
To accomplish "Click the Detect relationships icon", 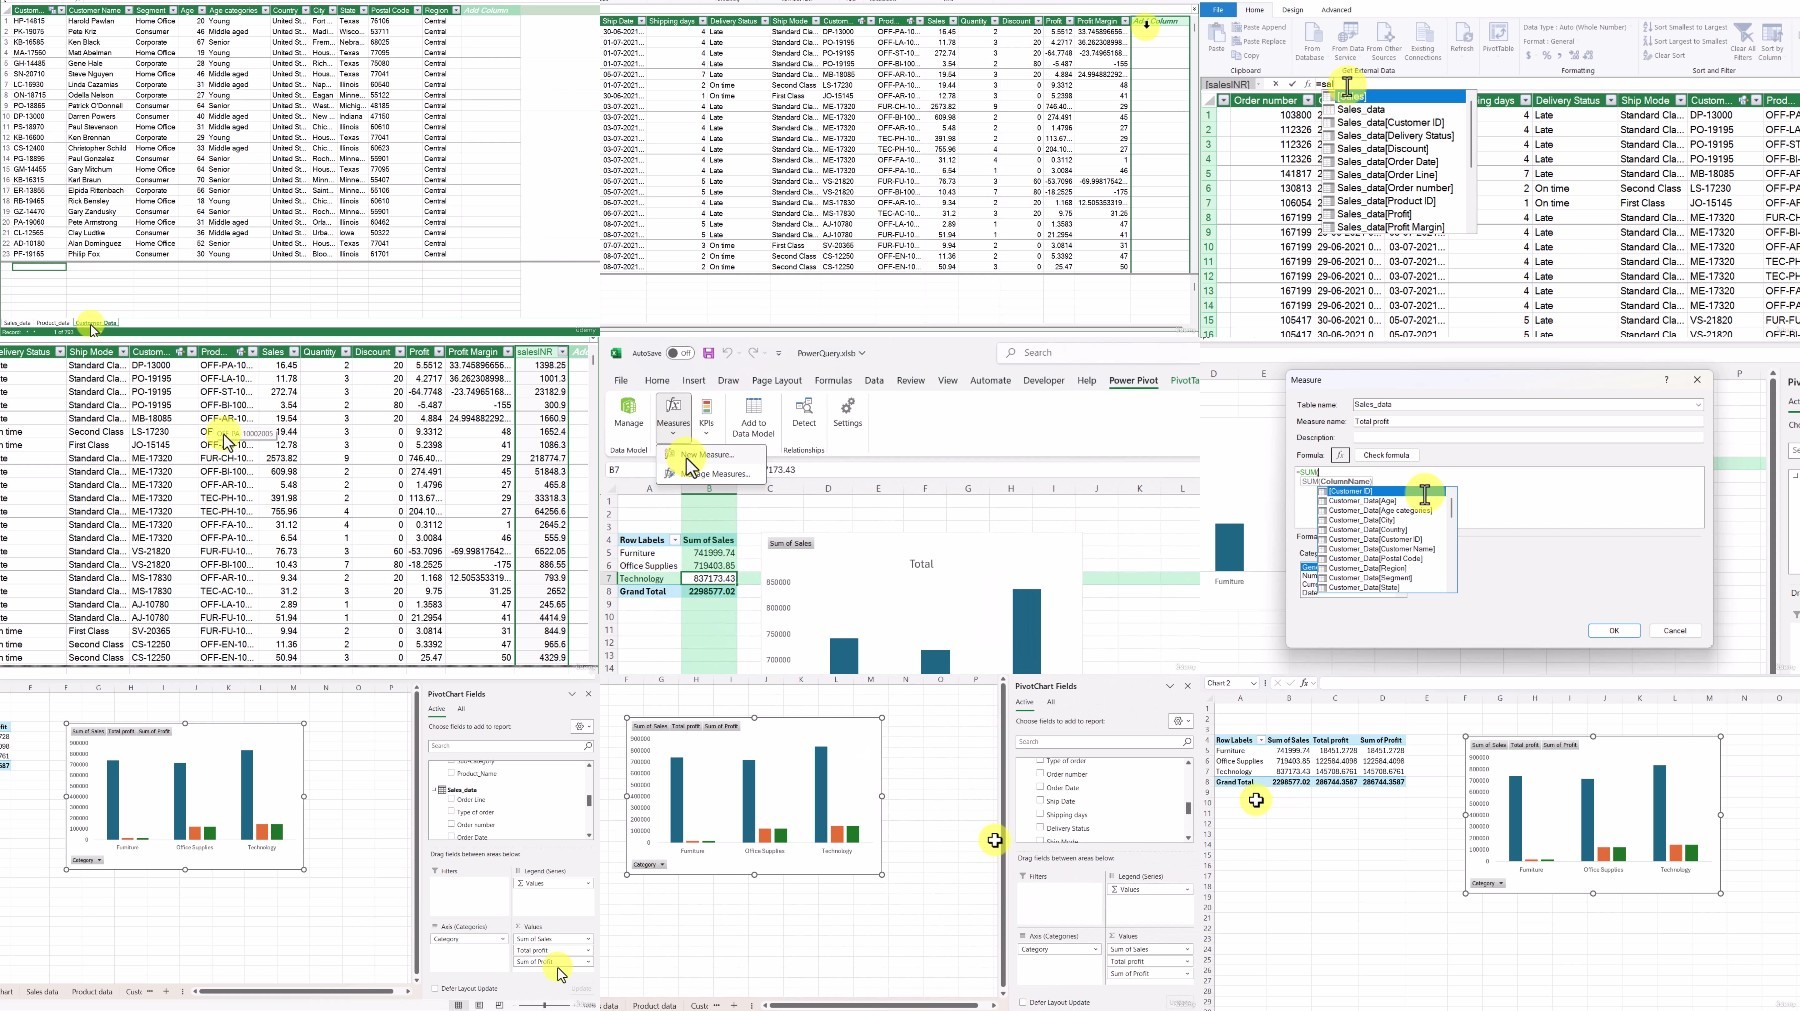I will point(804,405).
